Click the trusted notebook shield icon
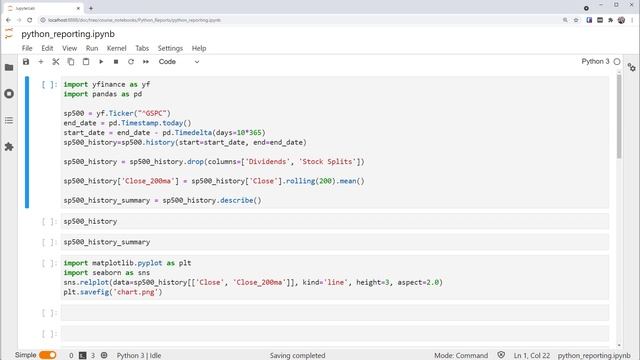The width and height of the screenshot is (640, 360). (501, 355)
